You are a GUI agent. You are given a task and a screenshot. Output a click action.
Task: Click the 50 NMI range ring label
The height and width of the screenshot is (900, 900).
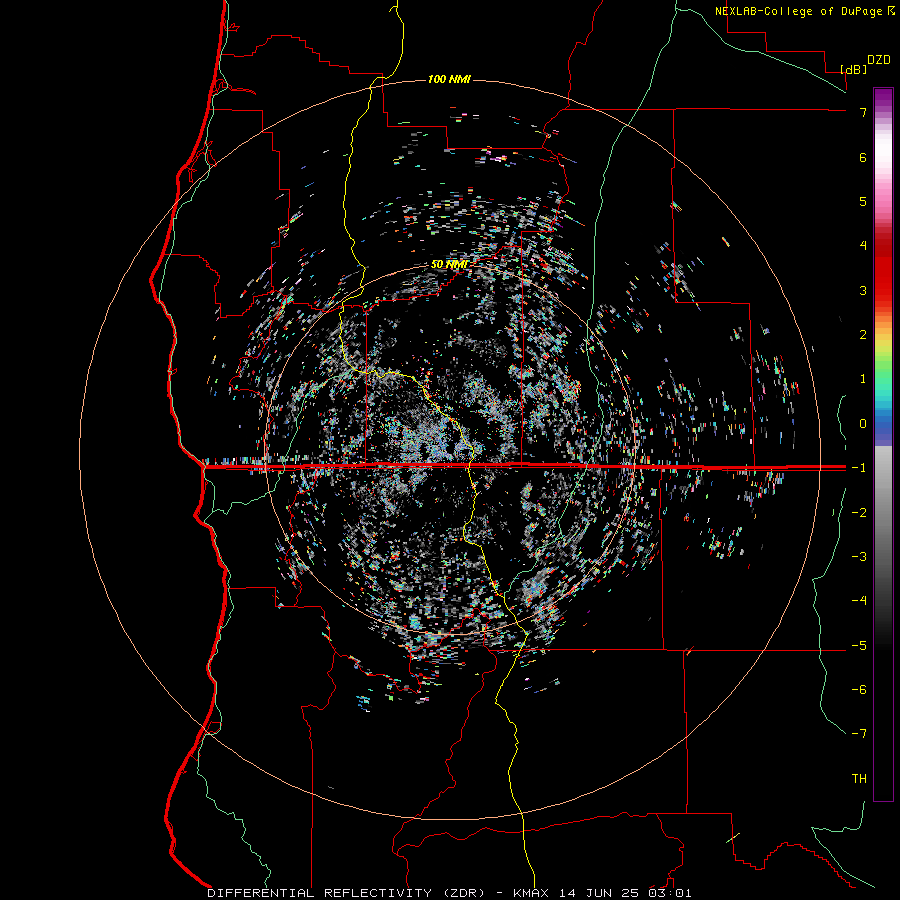tap(449, 265)
